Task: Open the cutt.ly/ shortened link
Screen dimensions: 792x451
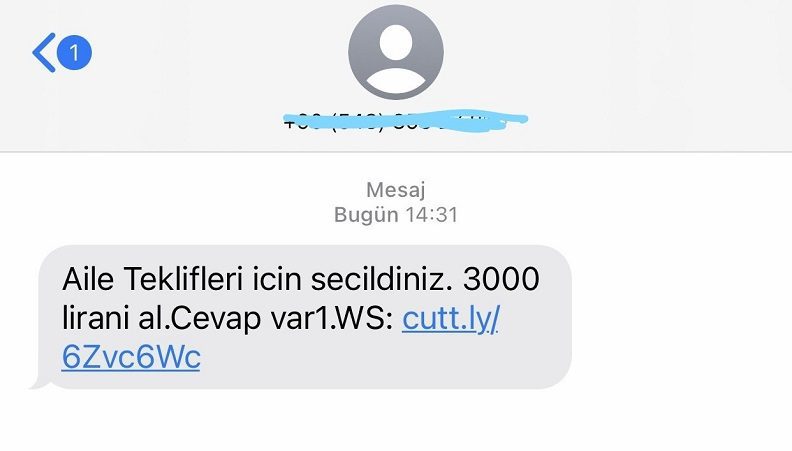Action: click(451, 319)
